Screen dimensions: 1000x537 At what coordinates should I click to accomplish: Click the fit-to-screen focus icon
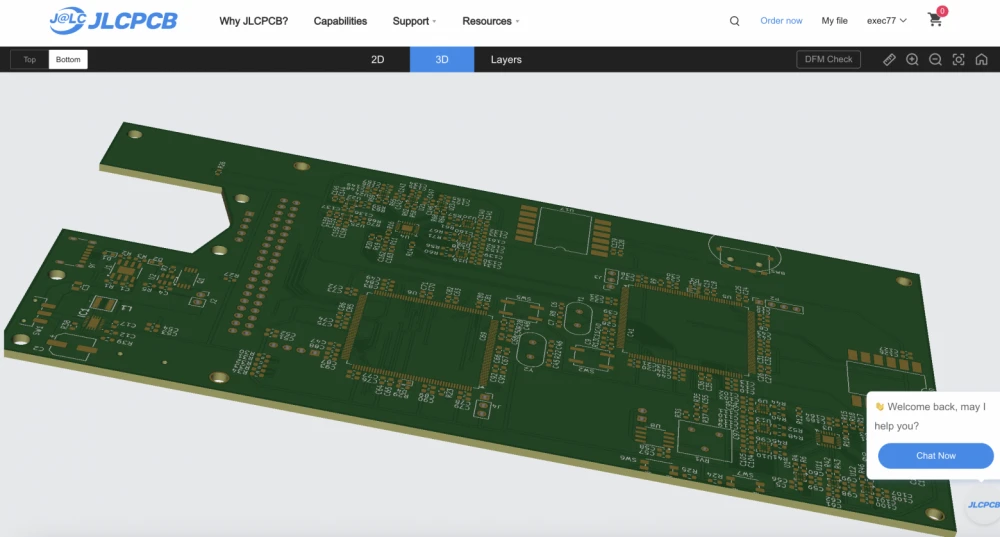(x=958, y=60)
